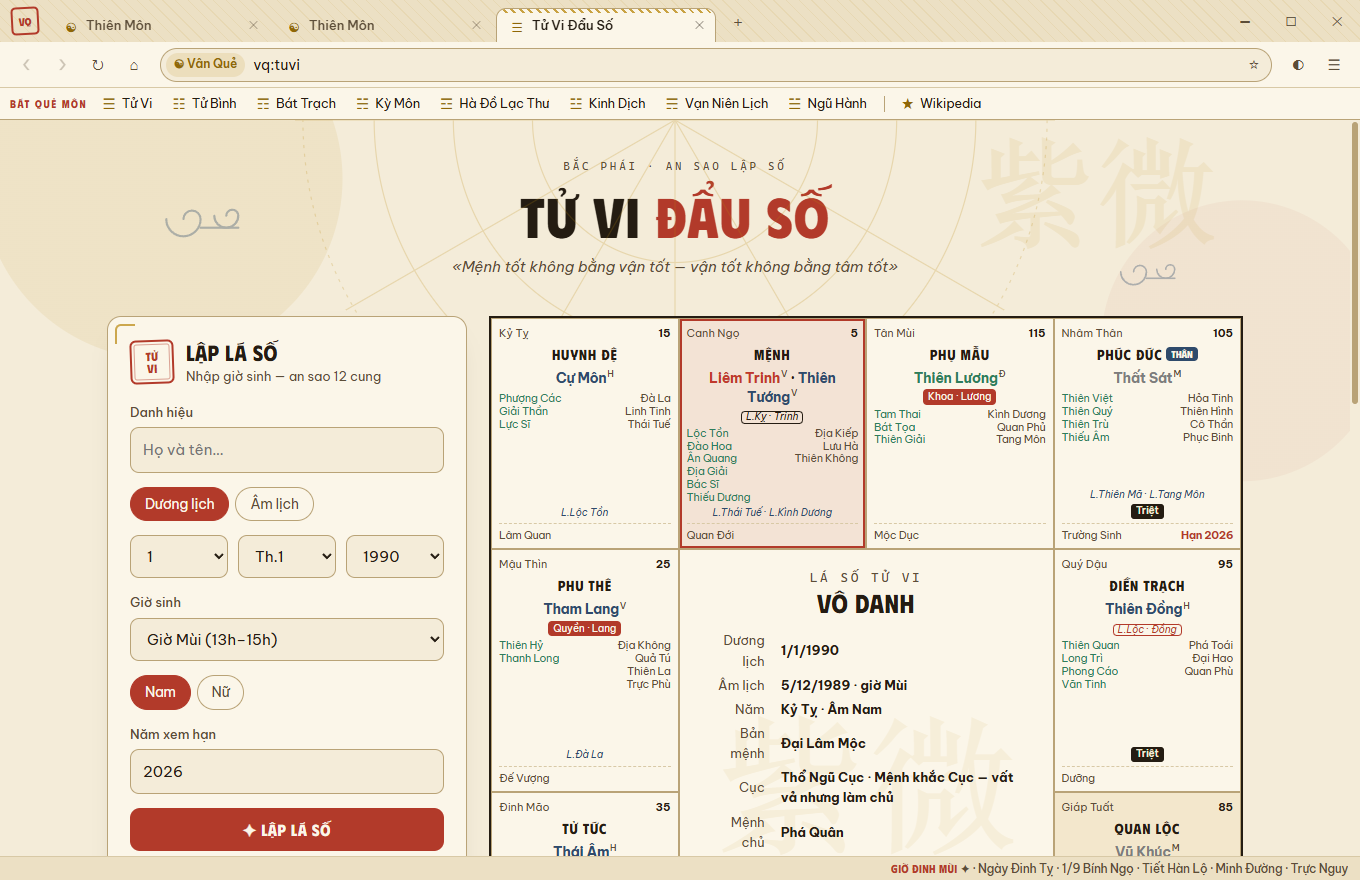Open the browser hamburger menu
The height and width of the screenshot is (880, 1360).
[1334, 65]
